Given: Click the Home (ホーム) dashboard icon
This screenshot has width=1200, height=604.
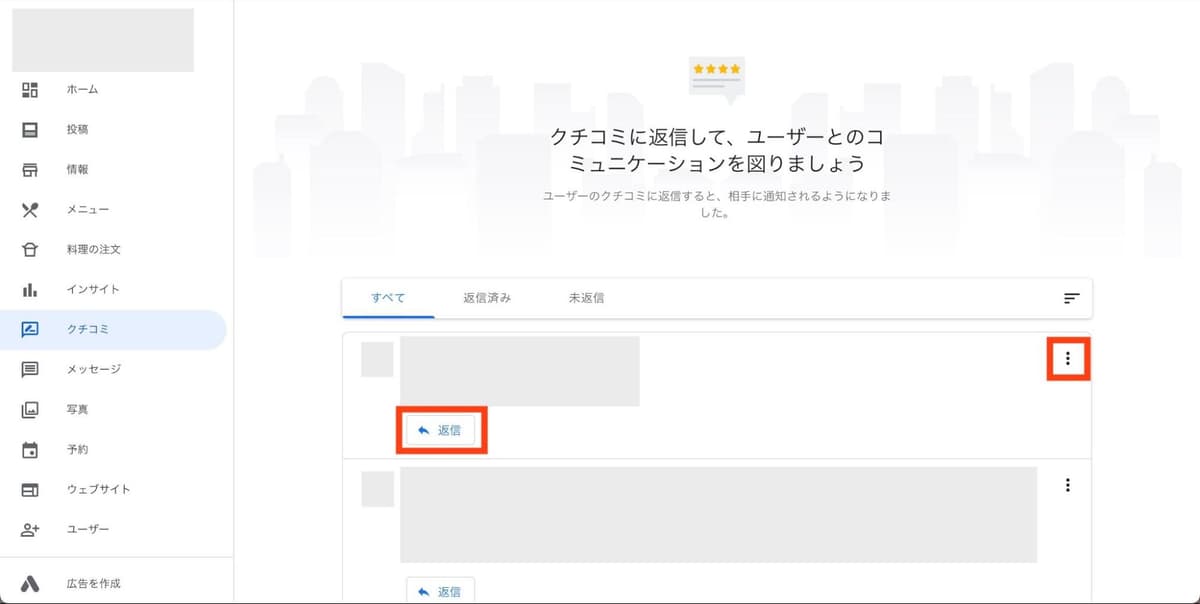Looking at the screenshot, I should click(x=30, y=90).
